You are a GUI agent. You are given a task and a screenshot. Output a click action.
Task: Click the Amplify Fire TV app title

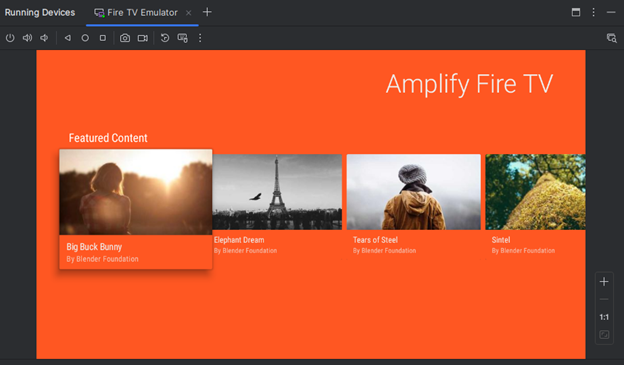(x=470, y=84)
